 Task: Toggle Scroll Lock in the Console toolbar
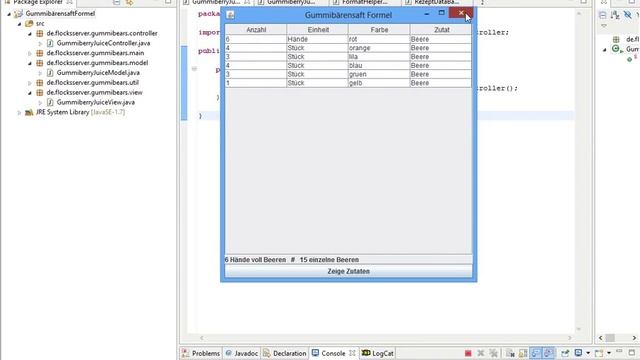pyautogui.click(x=522, y=353)
